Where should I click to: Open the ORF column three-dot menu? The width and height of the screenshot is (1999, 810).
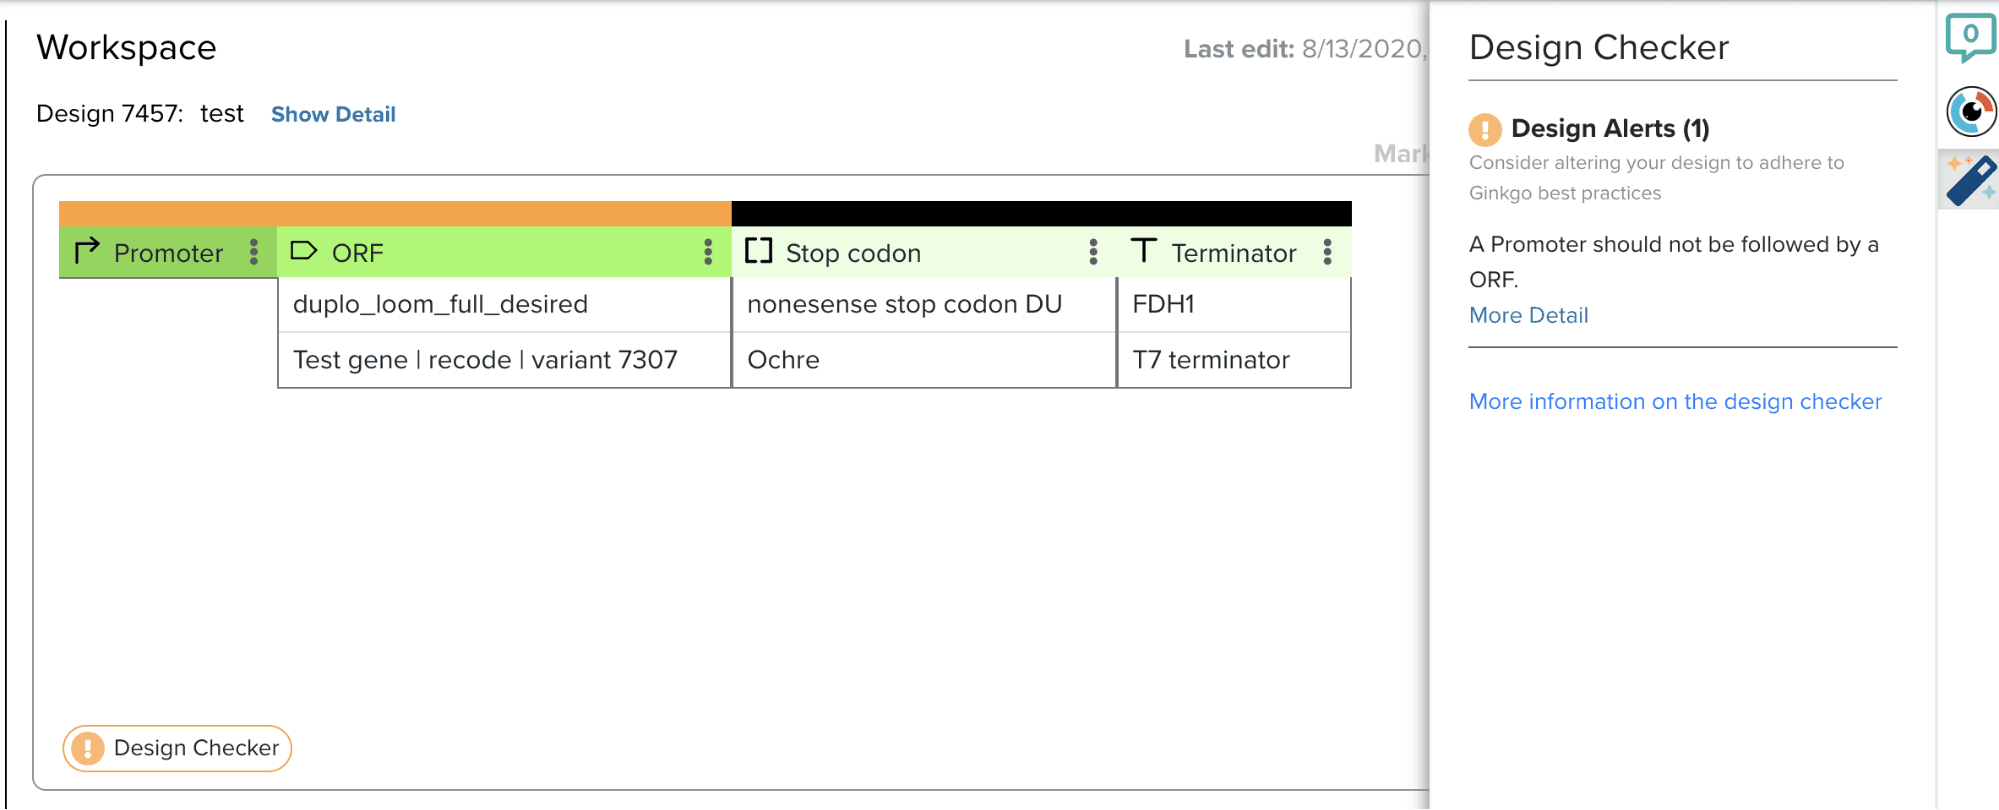click(x=708, y=252)
